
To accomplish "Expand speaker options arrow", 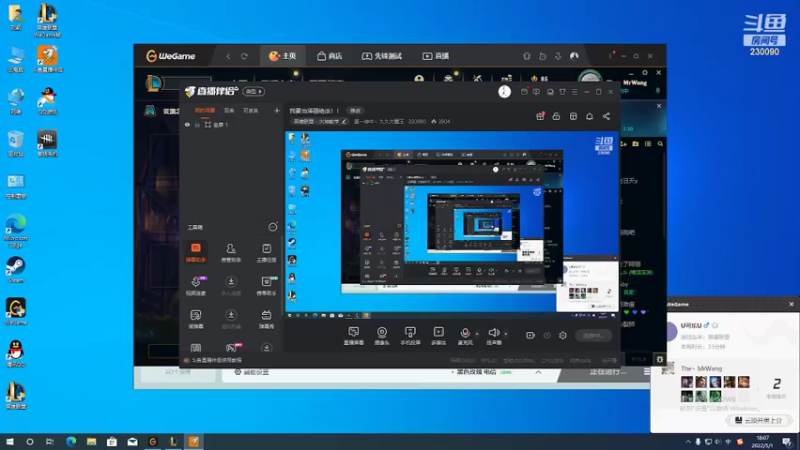I will coord(506,334).
